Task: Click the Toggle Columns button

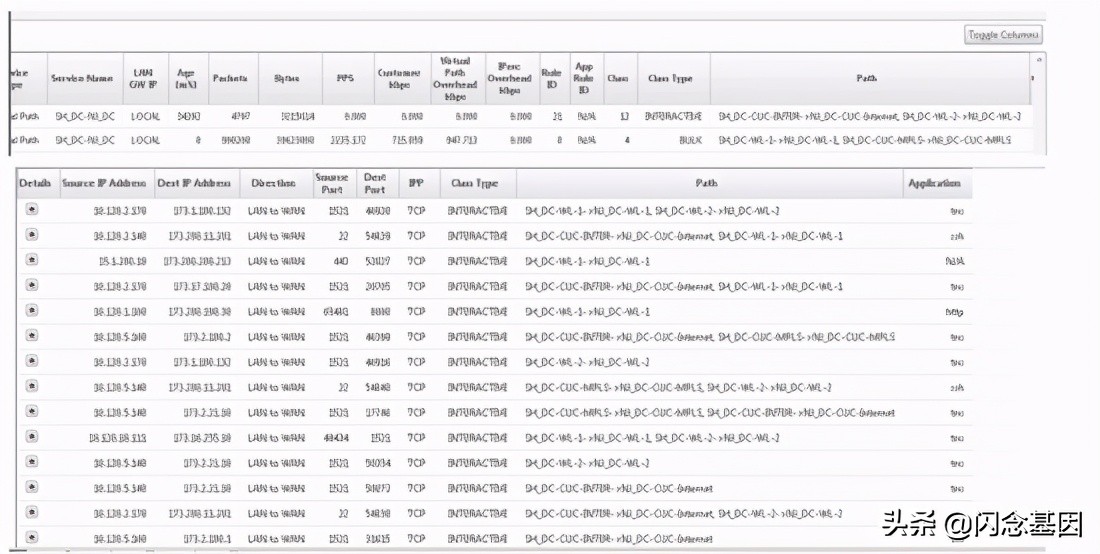Action: click(1003, 35)
